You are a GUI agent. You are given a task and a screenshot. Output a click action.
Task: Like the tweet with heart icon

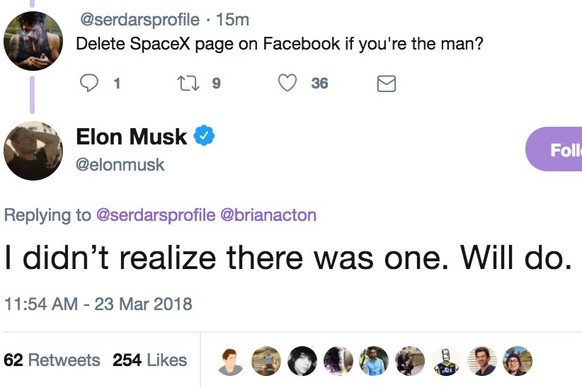pyautogui.click(x=288, y=83)
